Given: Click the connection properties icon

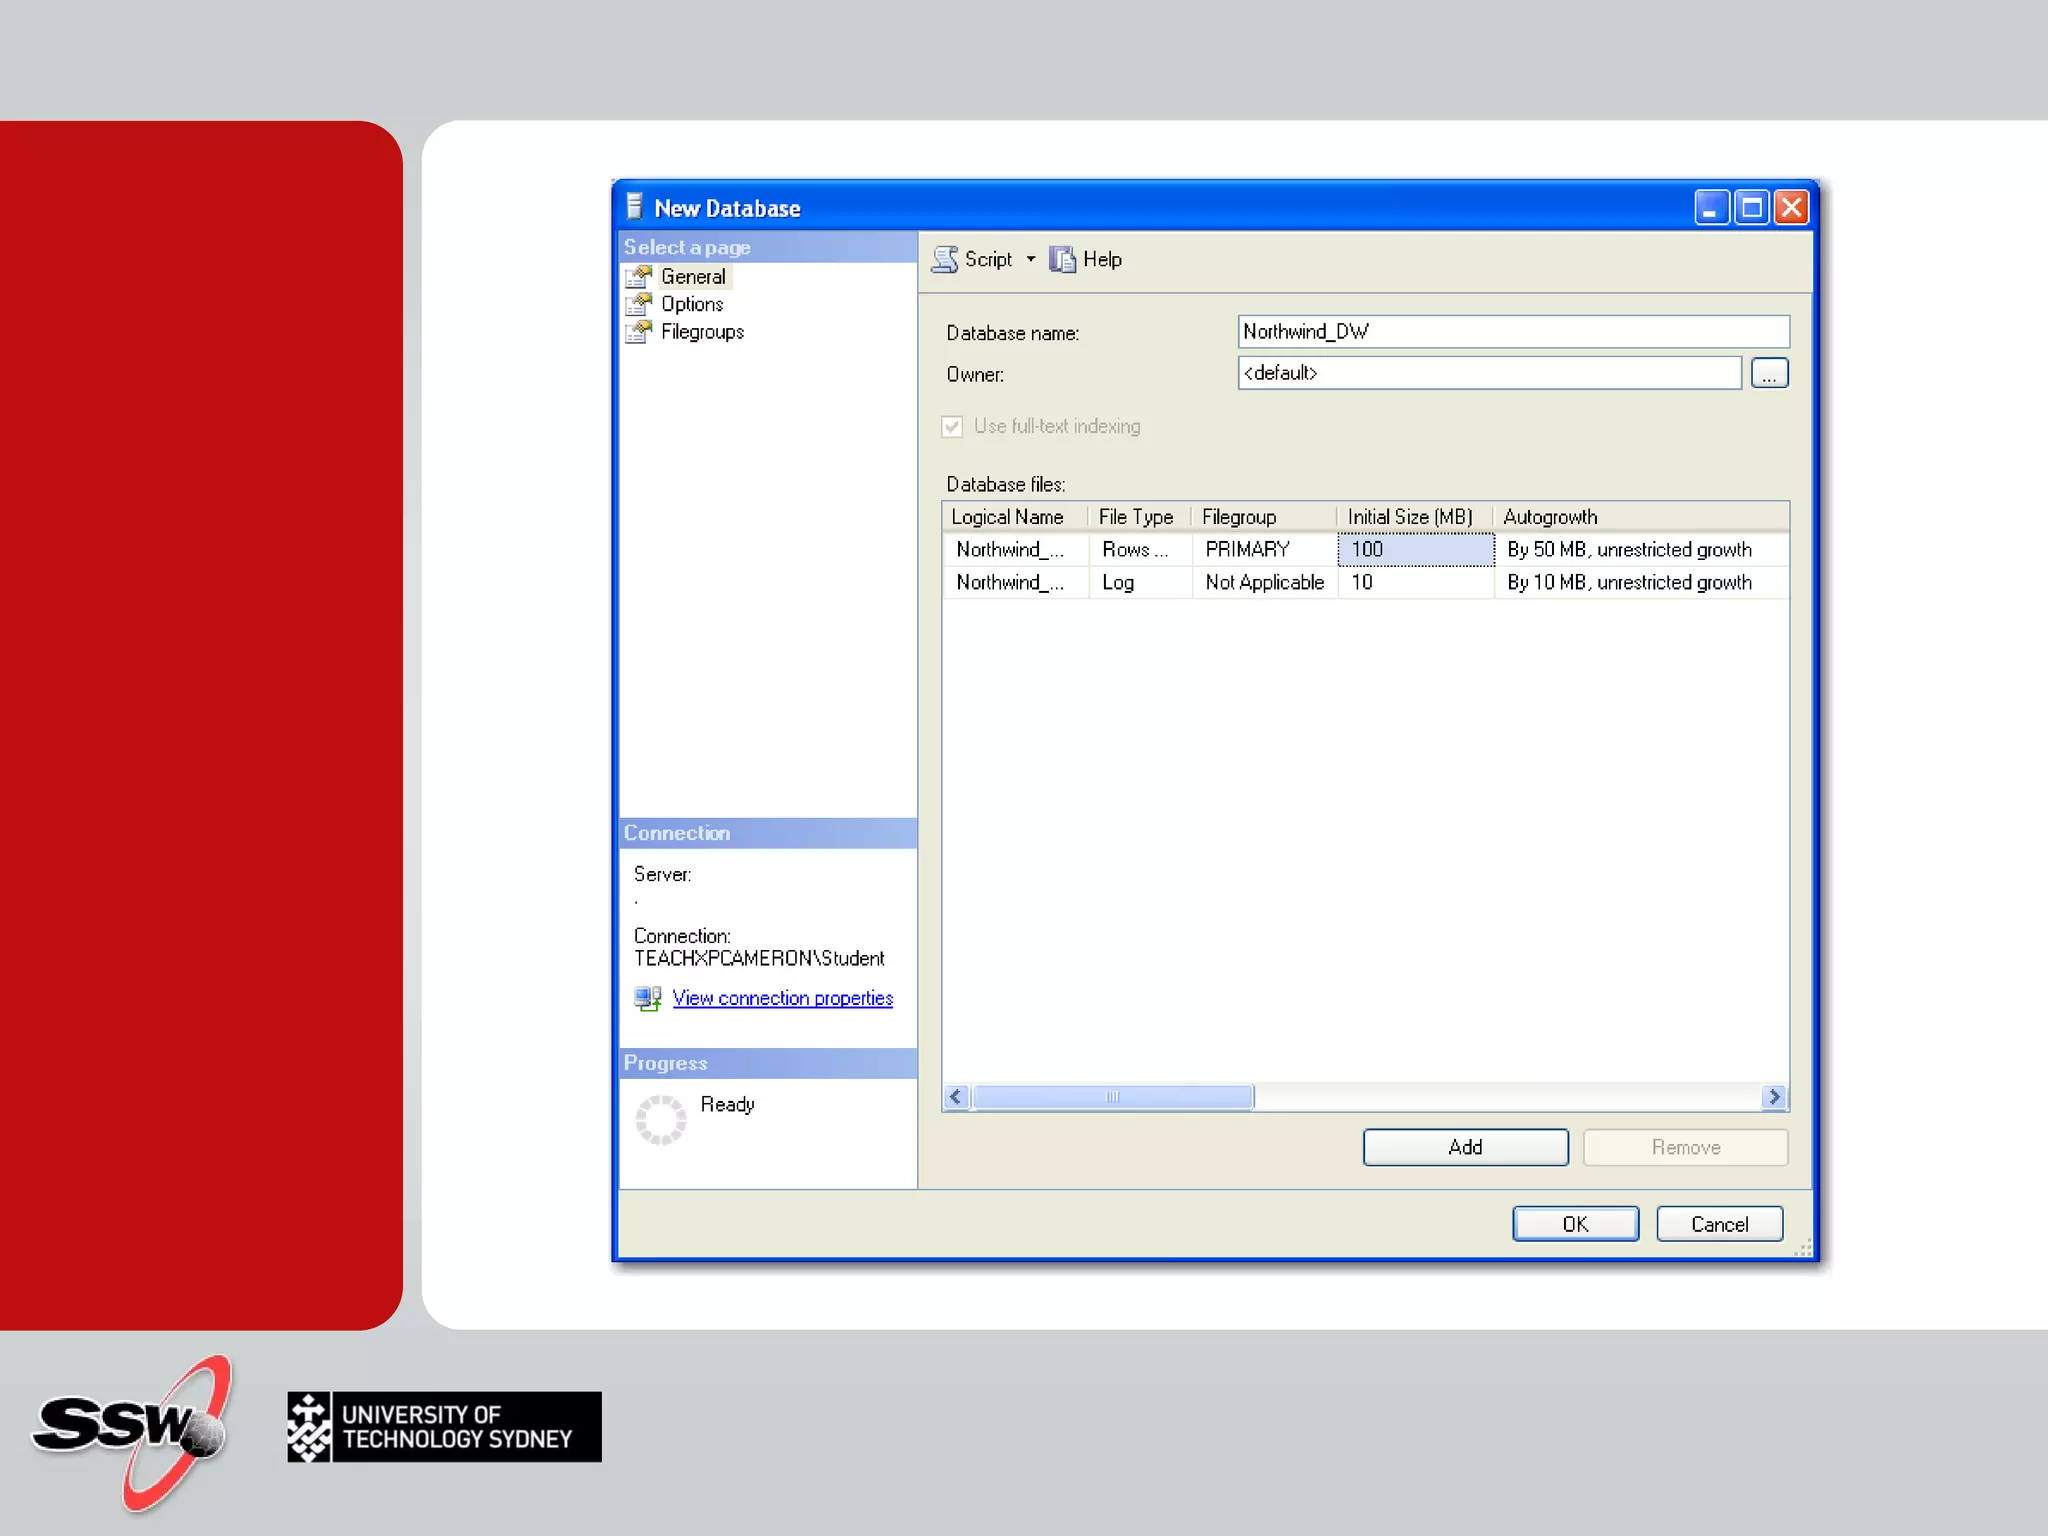Looking at the screenshot, I should coord(648,998).
